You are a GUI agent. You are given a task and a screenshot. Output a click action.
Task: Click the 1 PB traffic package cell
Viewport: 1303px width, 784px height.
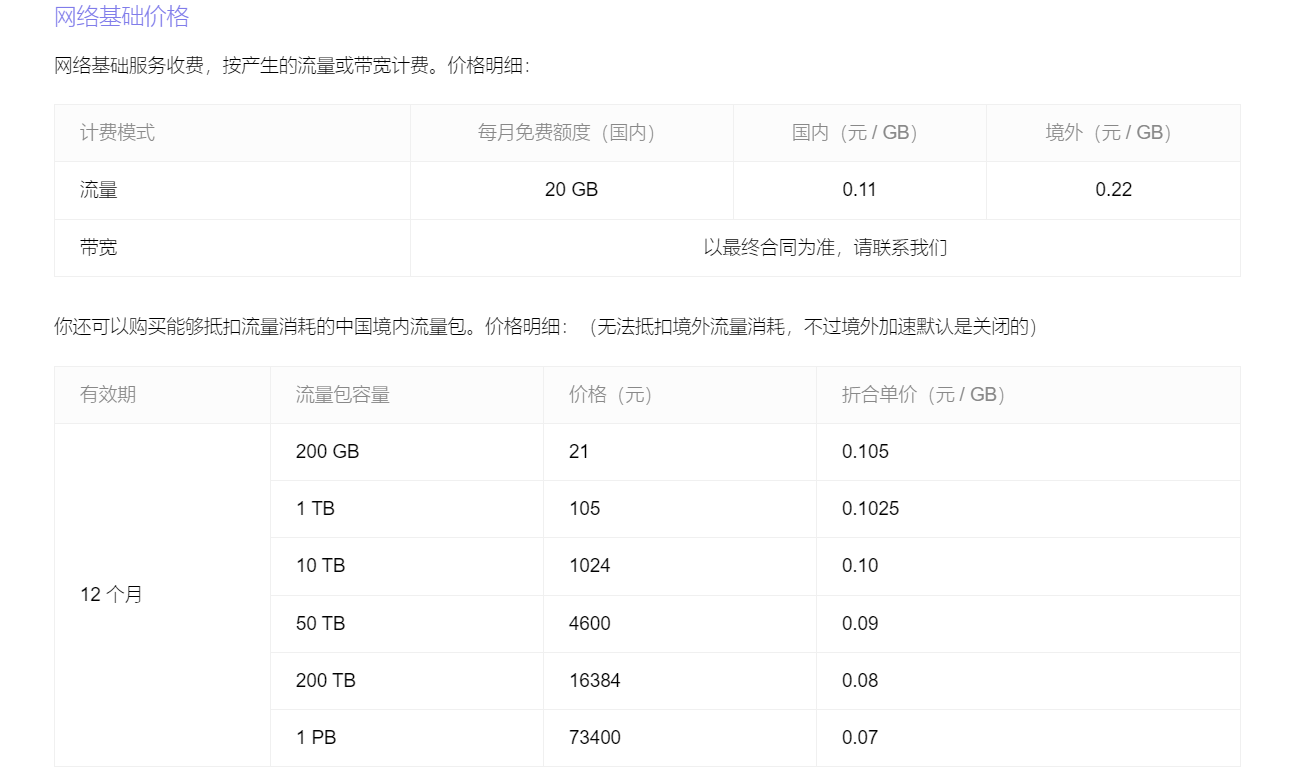coord(316,738)
